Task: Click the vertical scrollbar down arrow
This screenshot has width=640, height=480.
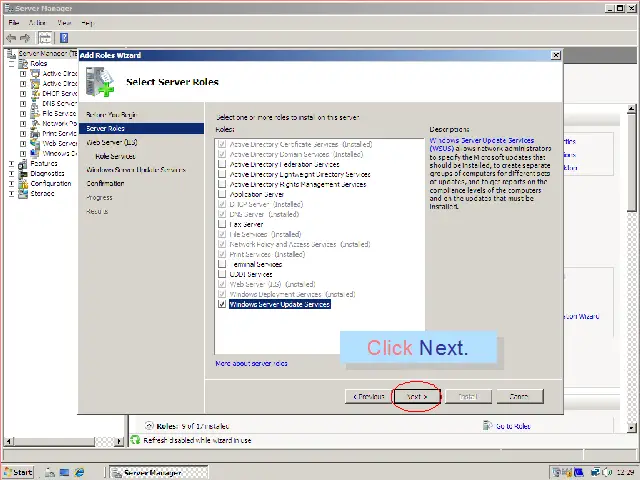Action: click(631, 427)
